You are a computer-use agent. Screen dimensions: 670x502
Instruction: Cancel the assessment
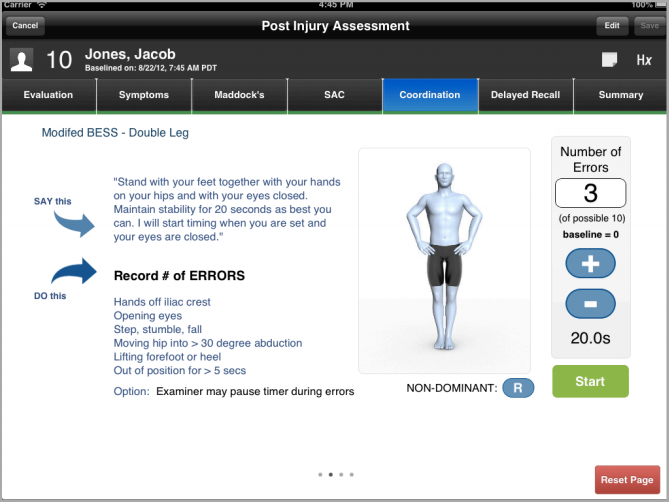coord(25,26)
